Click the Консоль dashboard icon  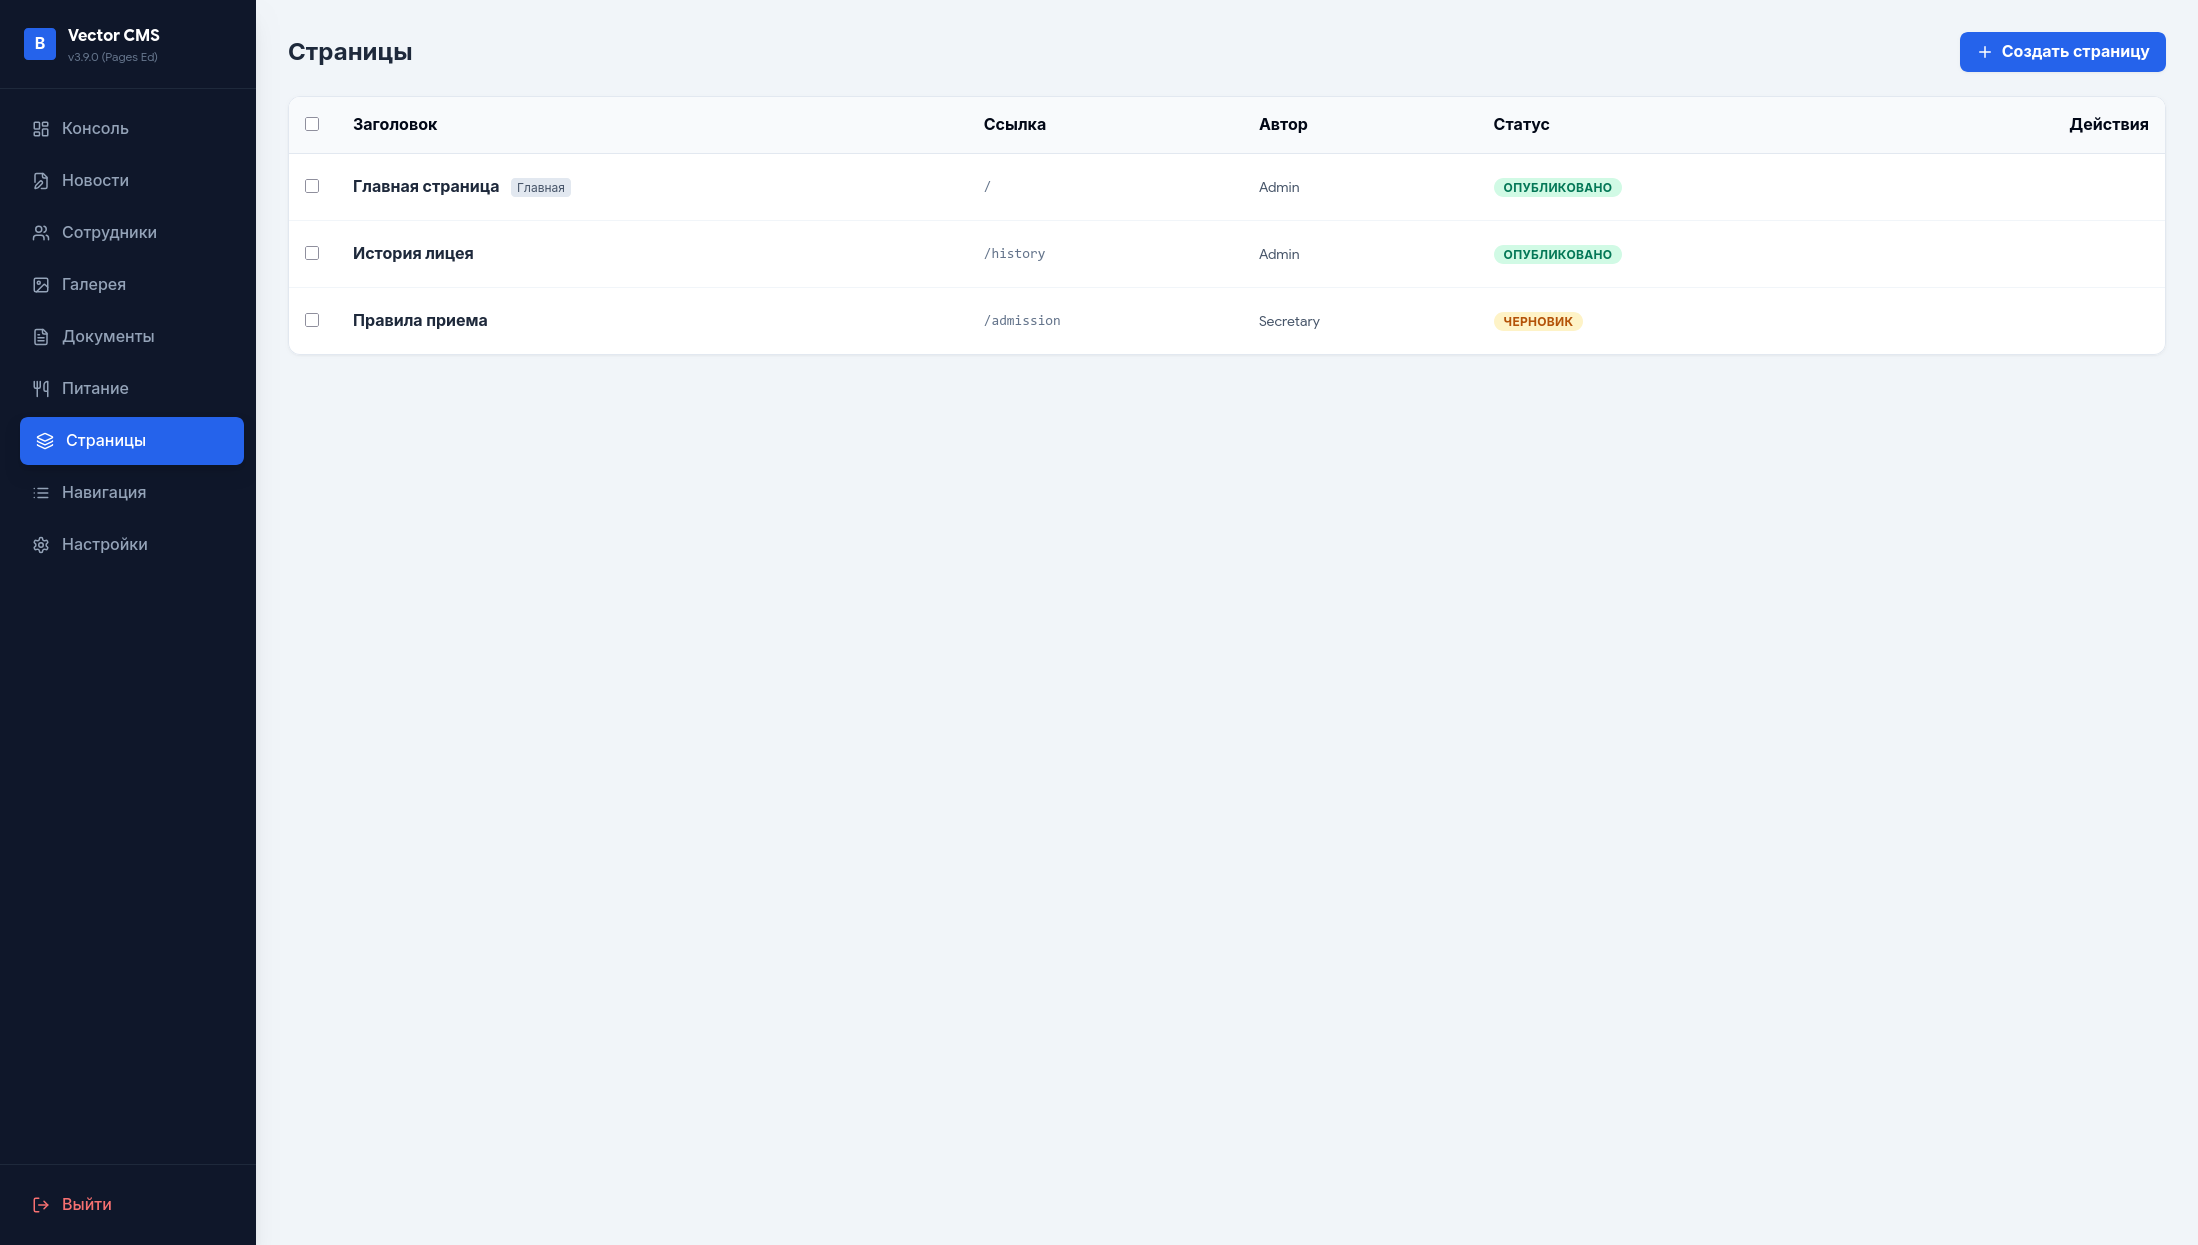click(41, 129)
